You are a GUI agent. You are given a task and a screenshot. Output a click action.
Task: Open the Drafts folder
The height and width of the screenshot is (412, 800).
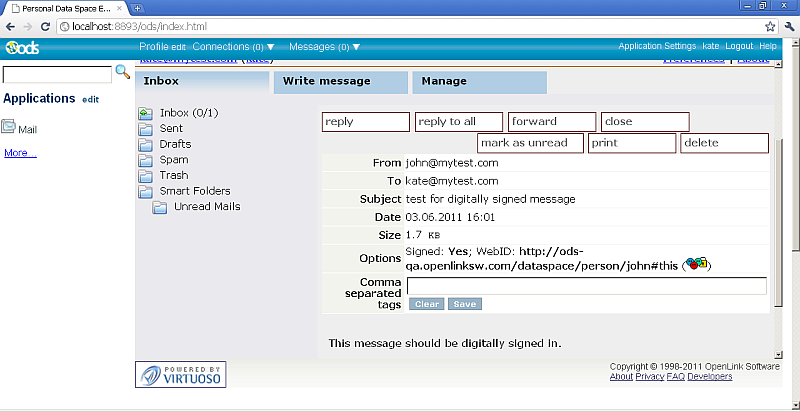(x=174, y=144)
